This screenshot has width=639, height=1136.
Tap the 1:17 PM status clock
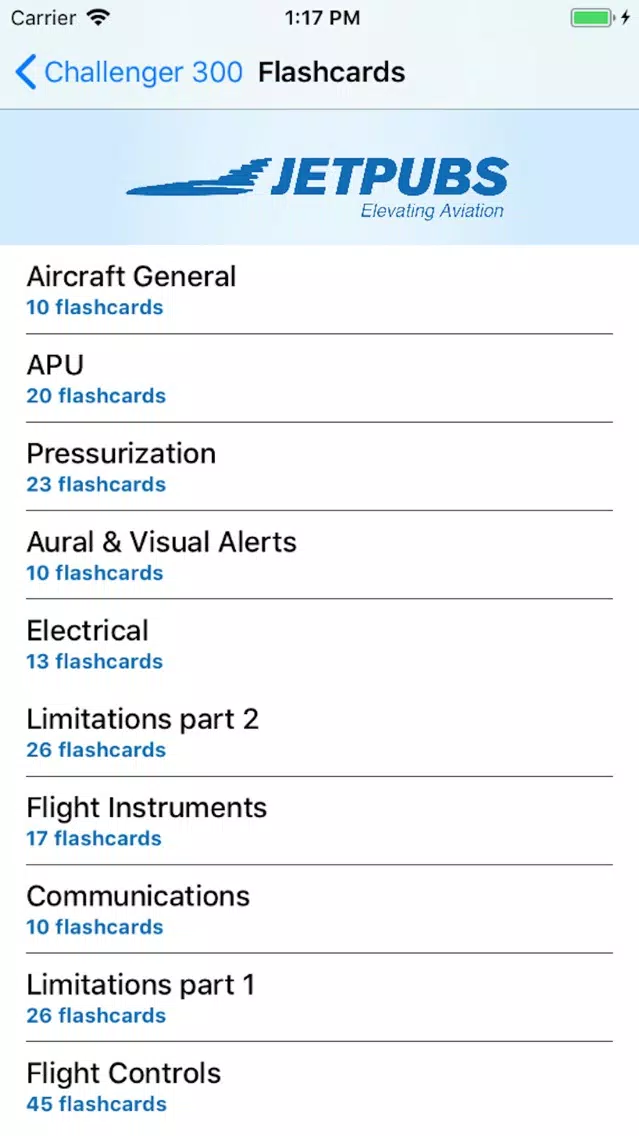click(322, 18)
